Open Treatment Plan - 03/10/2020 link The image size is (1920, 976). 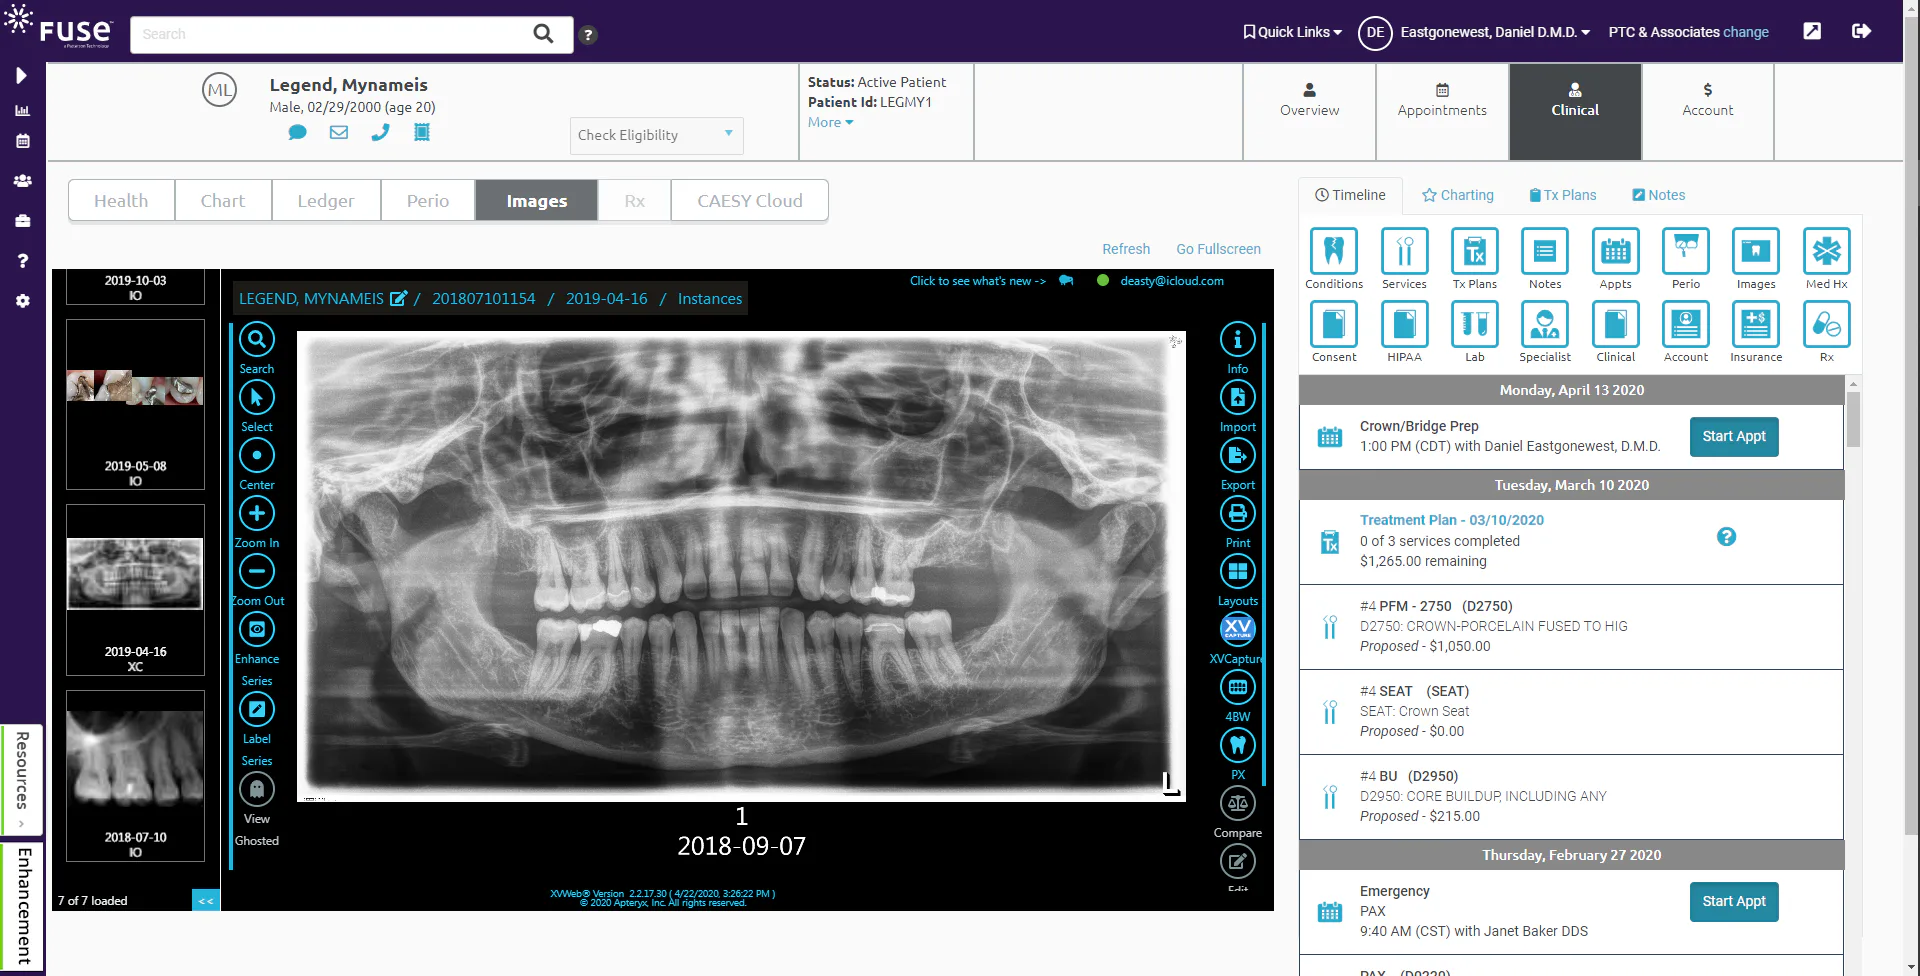pyautogui.click(x=1452, y=520)
